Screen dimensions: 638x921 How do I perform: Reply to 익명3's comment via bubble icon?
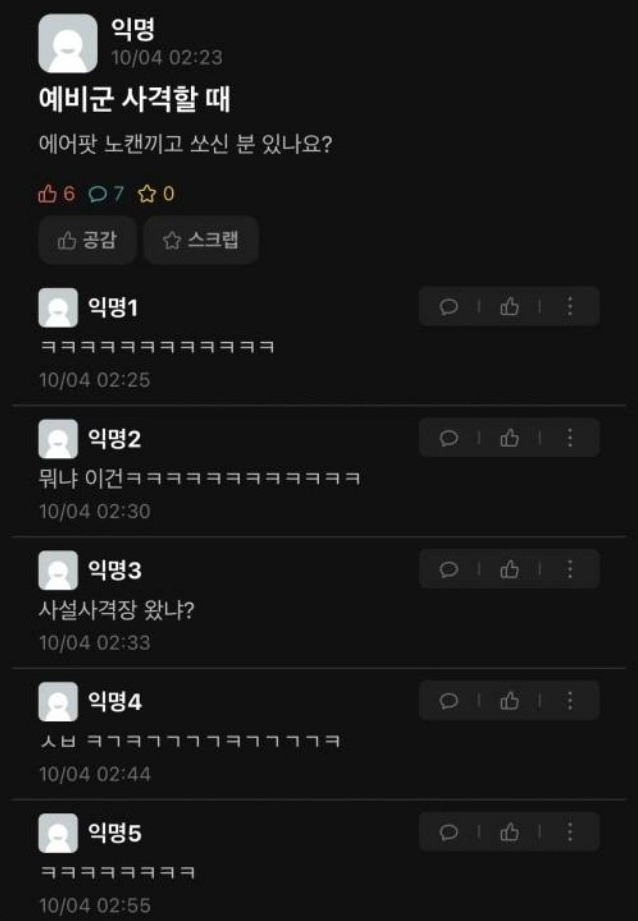pos(449,569)
